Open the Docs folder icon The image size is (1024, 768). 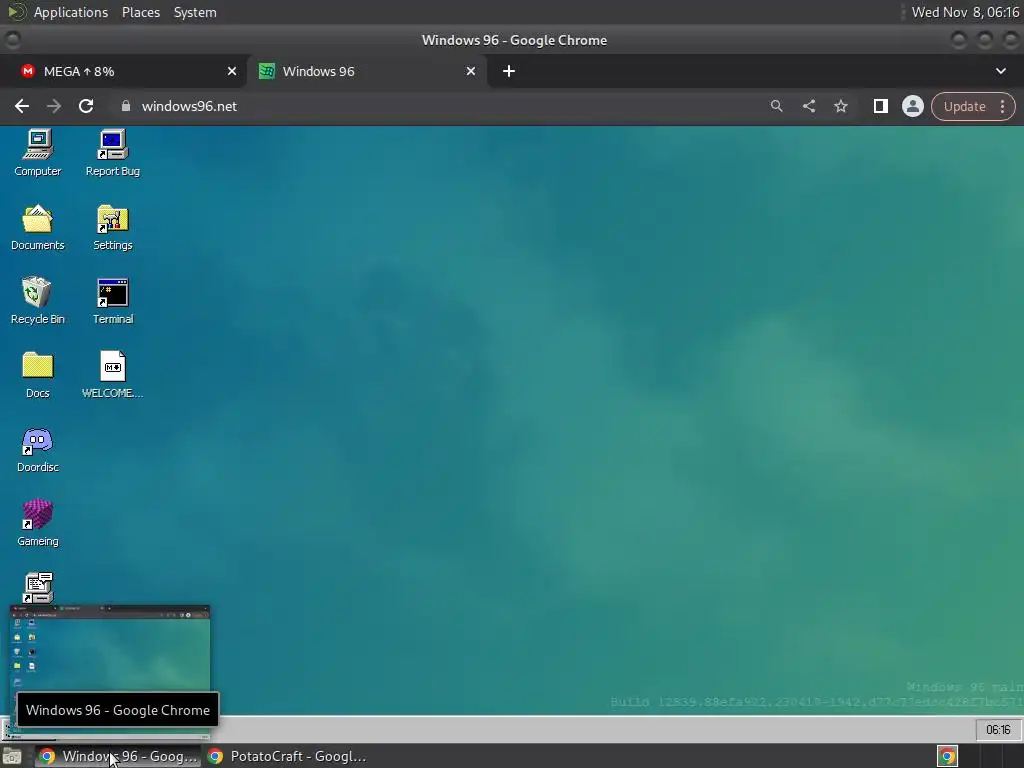[x=38, y=375]
